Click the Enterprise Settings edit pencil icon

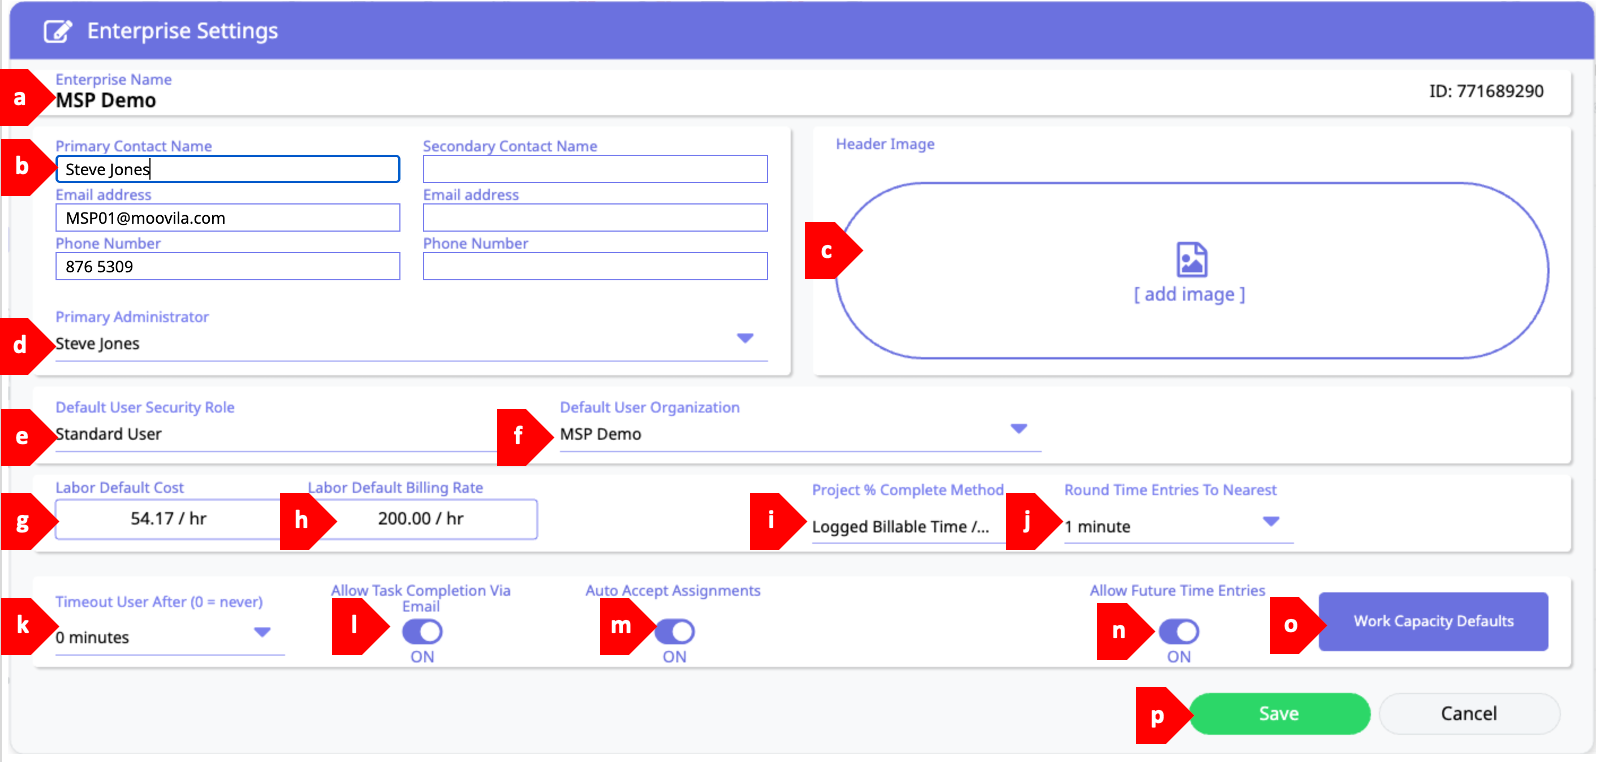(57, 31)
